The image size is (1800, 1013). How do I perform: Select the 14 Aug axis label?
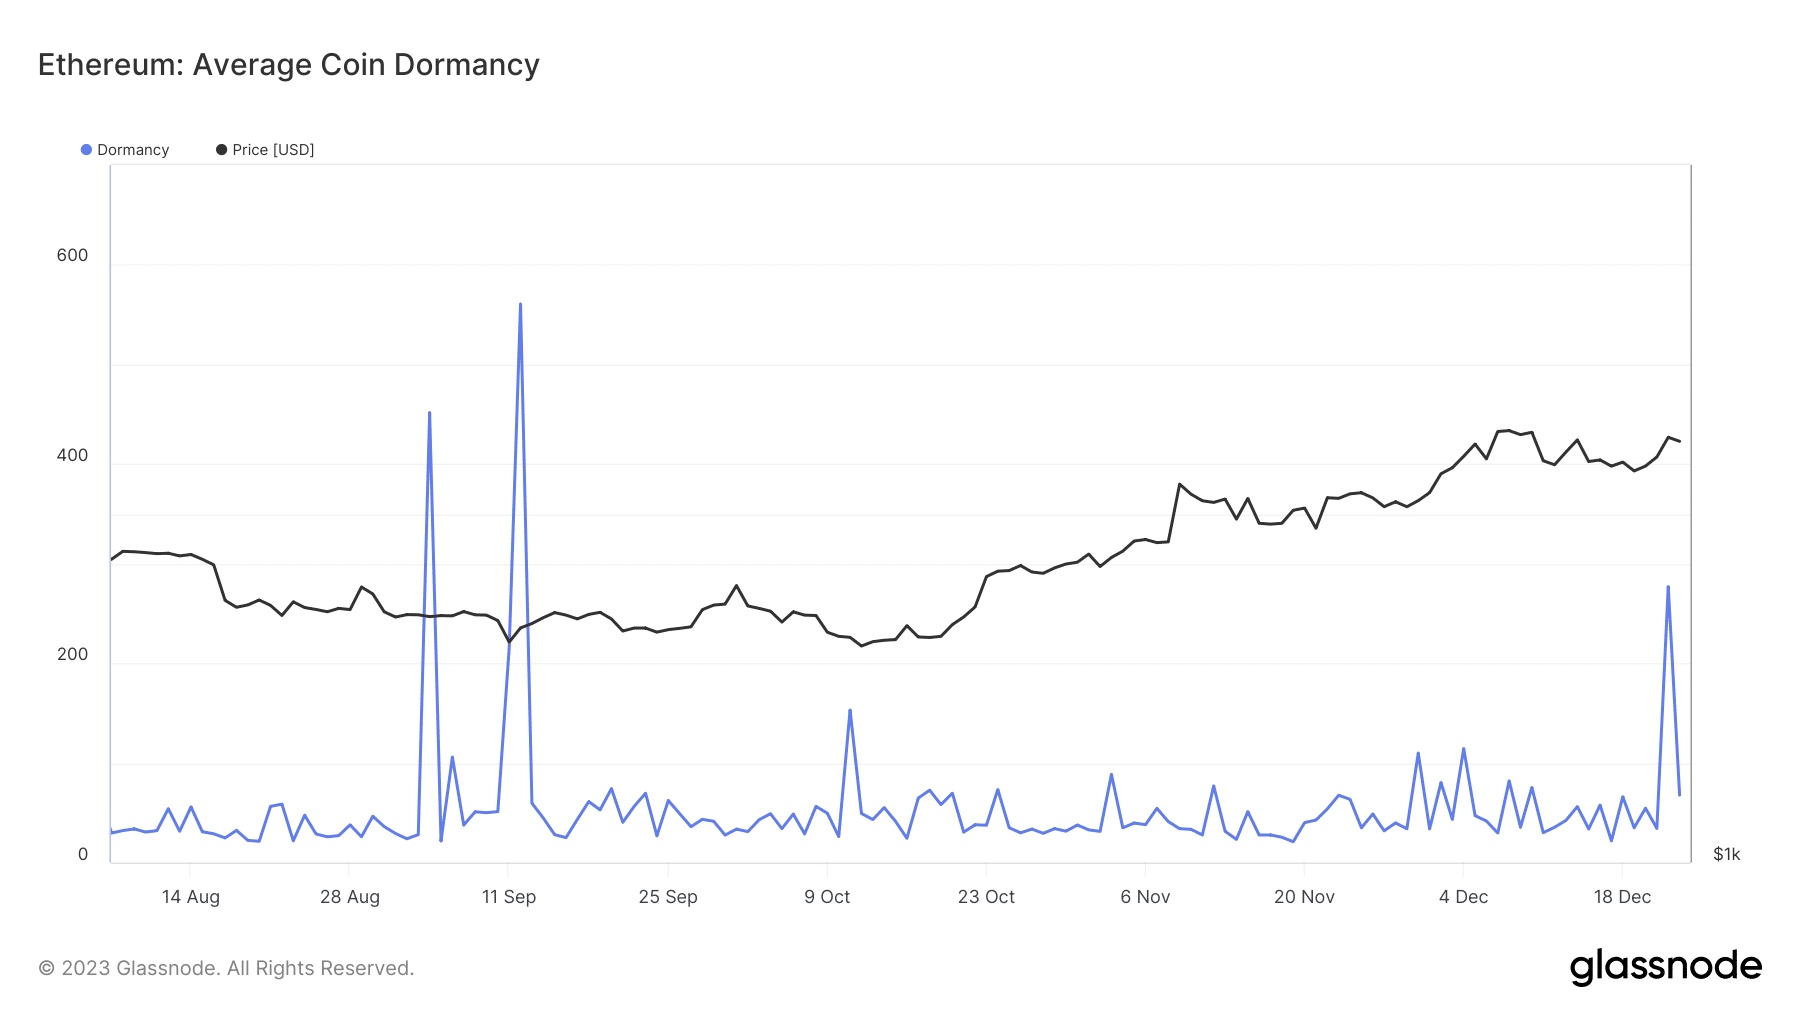(191, 897)
